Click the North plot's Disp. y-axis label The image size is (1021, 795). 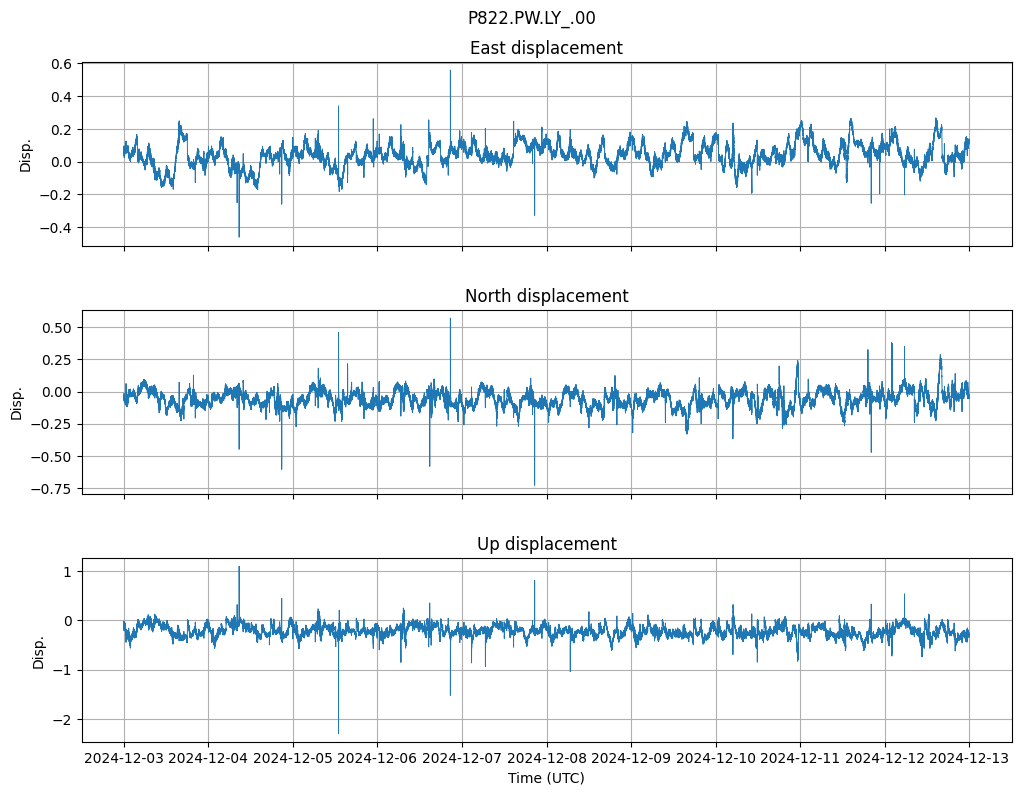point(17,402)
